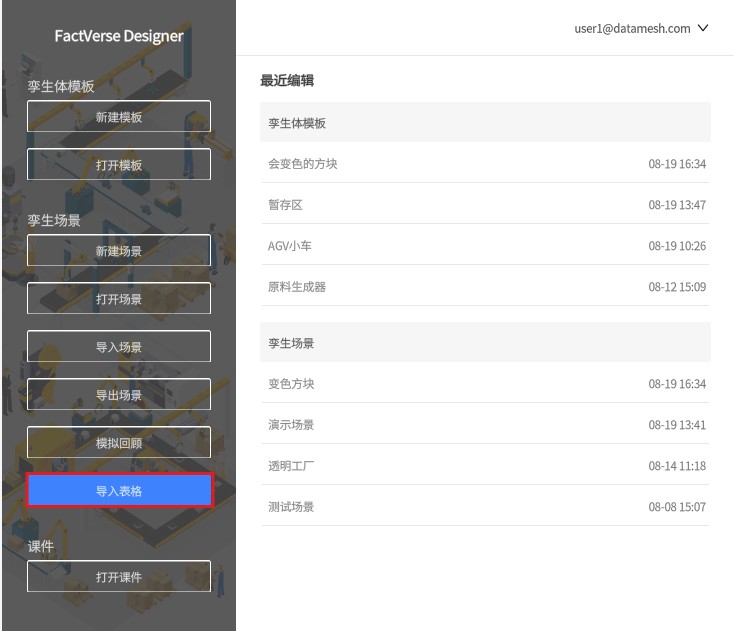Click the 08-19 10:26 timestamp
The height and width of the screenshot is (631, 734).
(x=677, y=246)
